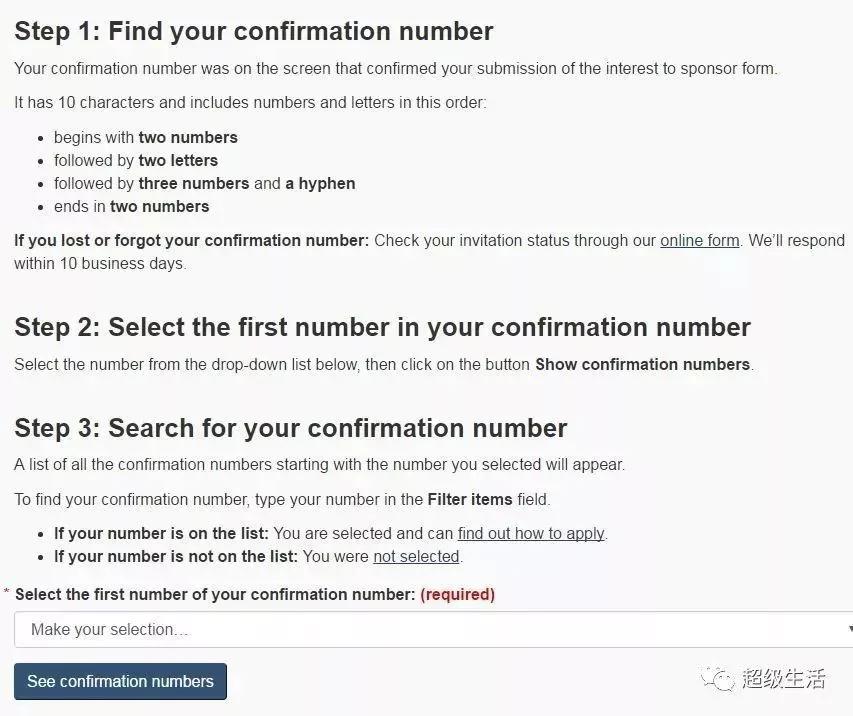Open the "Make your selection…" dropdown
Image resolution: width=853 pixels, height=716 pixels.
tap(434, 629)
